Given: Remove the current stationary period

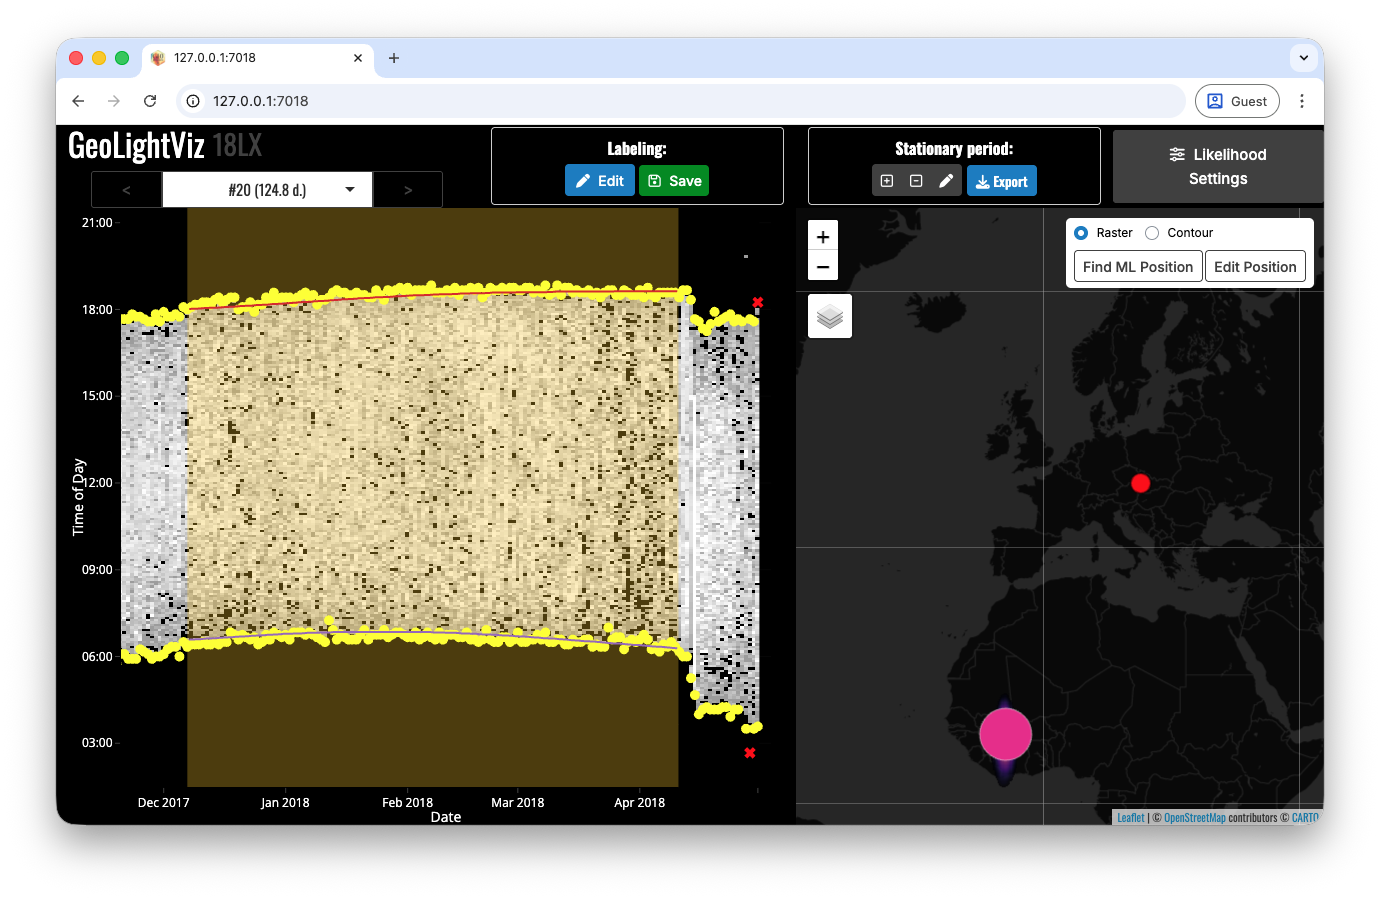Looking at the screenshot, I should tap(916, 181).
